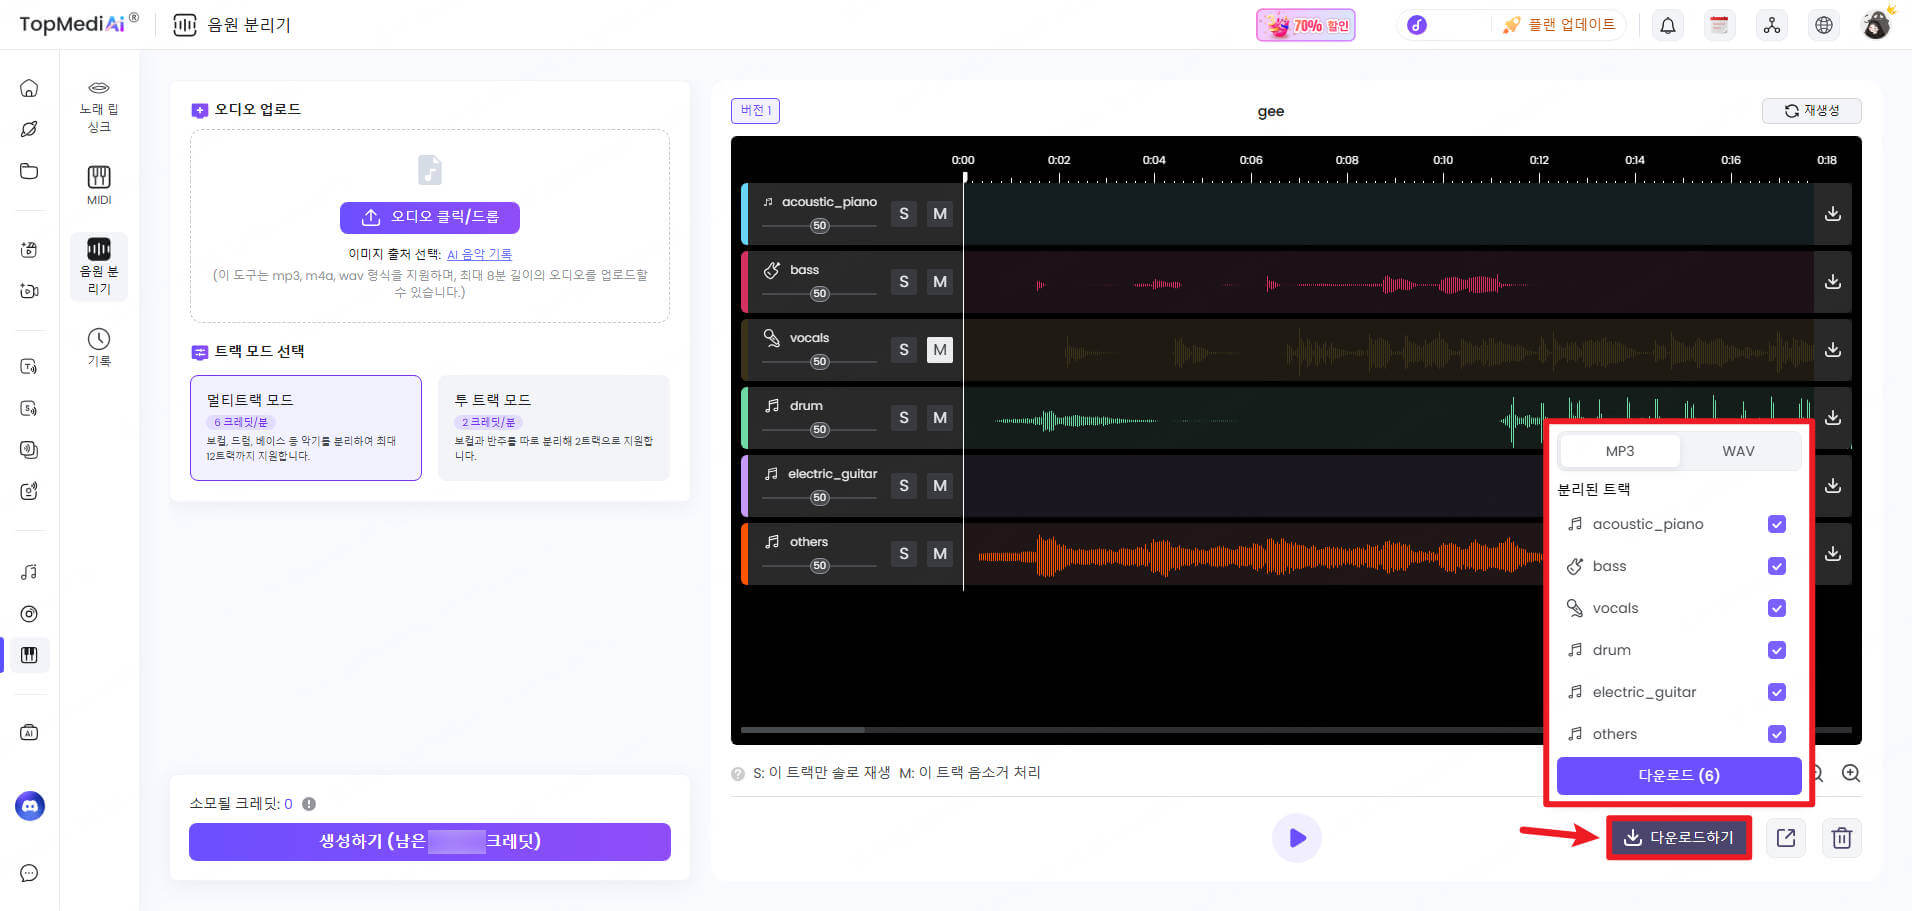Open the language globe icon
Screen dimensions: 1912x911
click(1823, 25)
